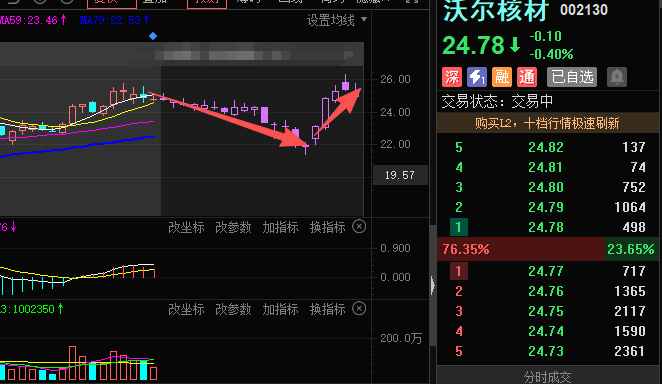Click the blue diamond marker above chart
Screen dimensions: 662x384
153,36
